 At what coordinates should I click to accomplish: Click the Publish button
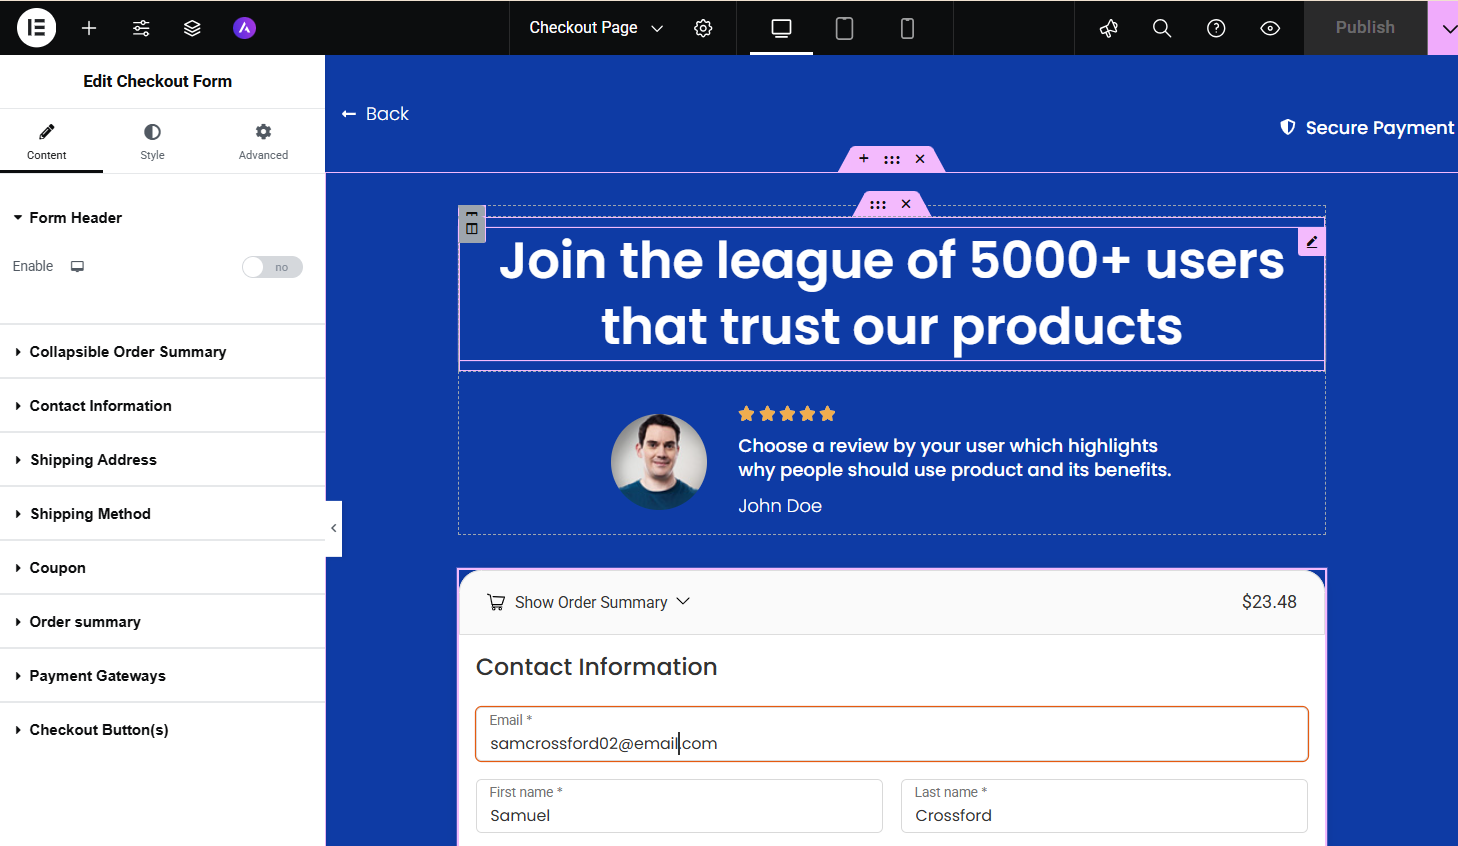pyautogui.click(x=1364, y=28)
